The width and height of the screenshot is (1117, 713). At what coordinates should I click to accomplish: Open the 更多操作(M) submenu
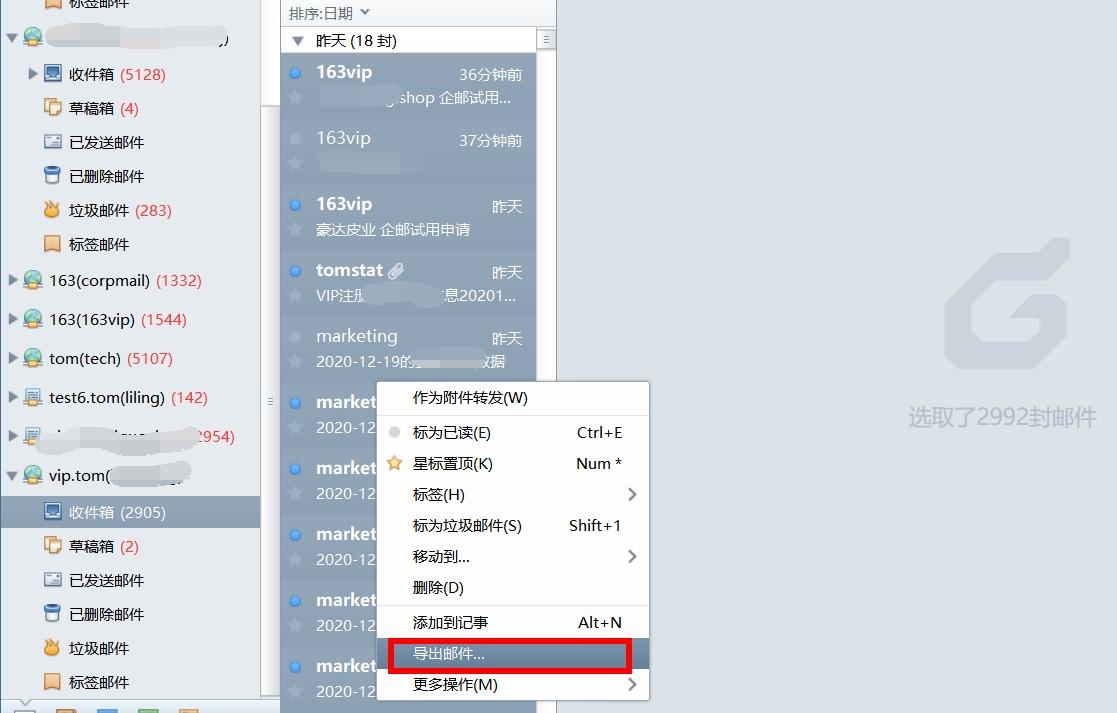(x=508, y=685)
